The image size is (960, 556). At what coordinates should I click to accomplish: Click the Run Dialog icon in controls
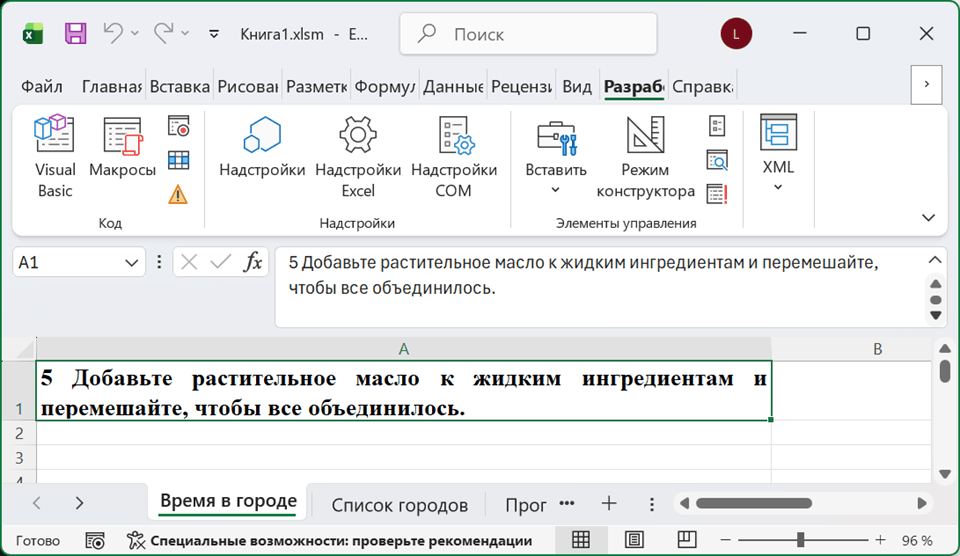coord(717,194)
